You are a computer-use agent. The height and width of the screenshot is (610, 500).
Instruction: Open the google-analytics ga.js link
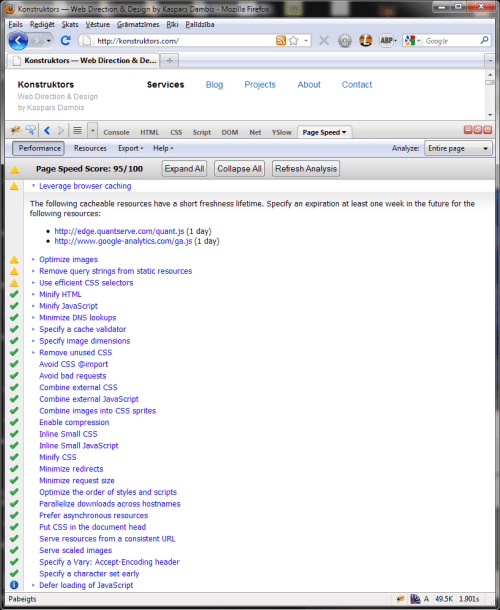pyautogui.click(x=123, y=241)
